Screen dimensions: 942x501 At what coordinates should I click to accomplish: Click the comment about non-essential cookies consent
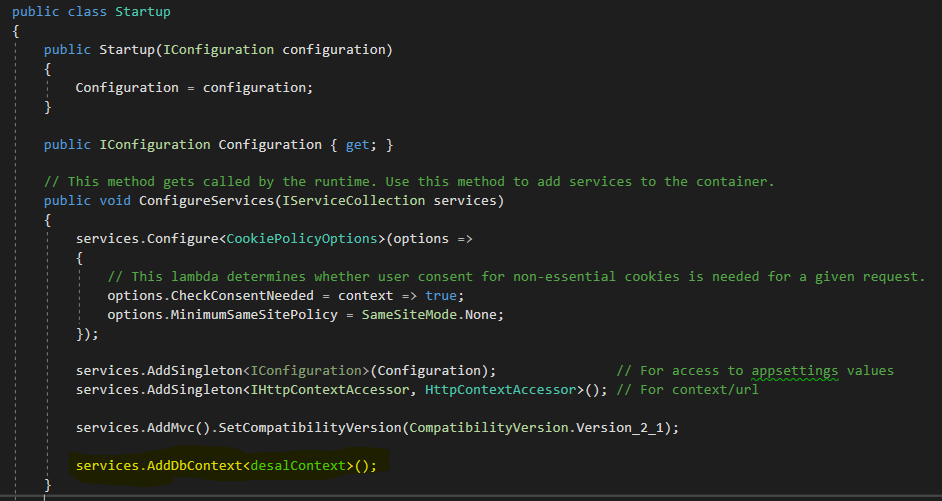[x=515, y=276]
